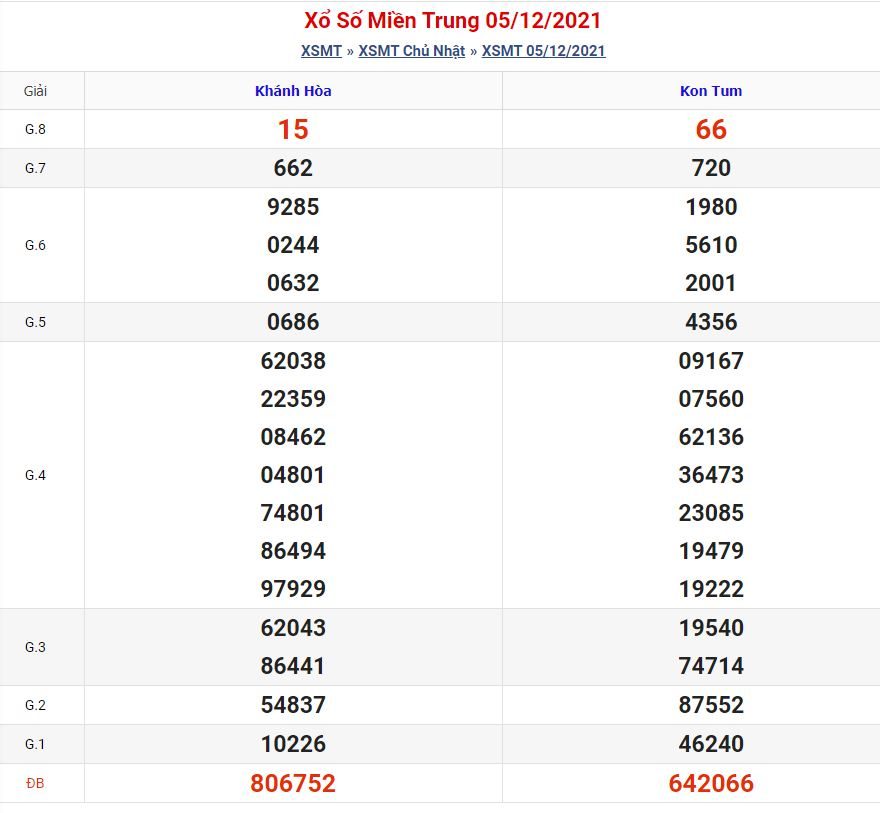Open the XSMT breadcrumb link
Viewport: 880px width, 813px height.
(x=321, y=50)
